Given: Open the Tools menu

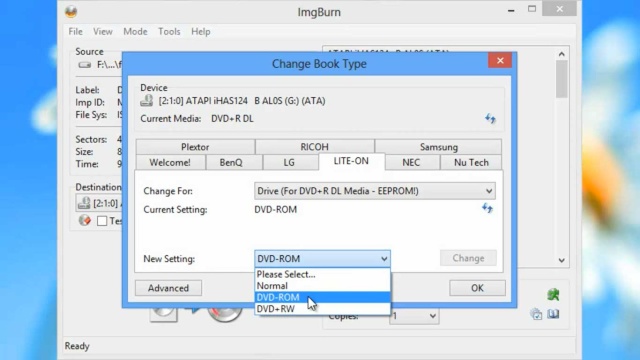Looking at the screenshot, I should pyautogui.click(x=169, y=31).
